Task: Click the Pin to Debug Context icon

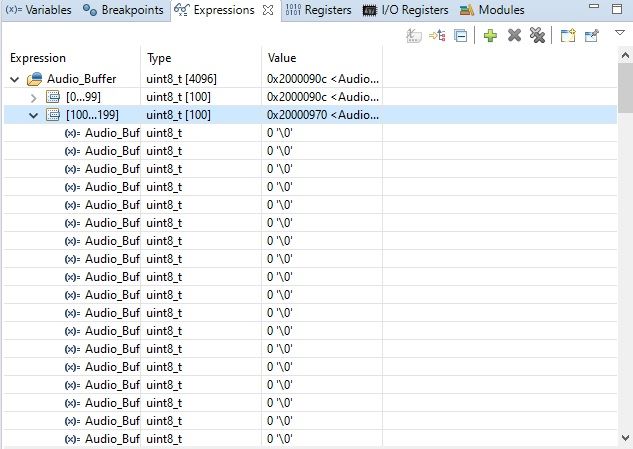Action: pos(591,36)
